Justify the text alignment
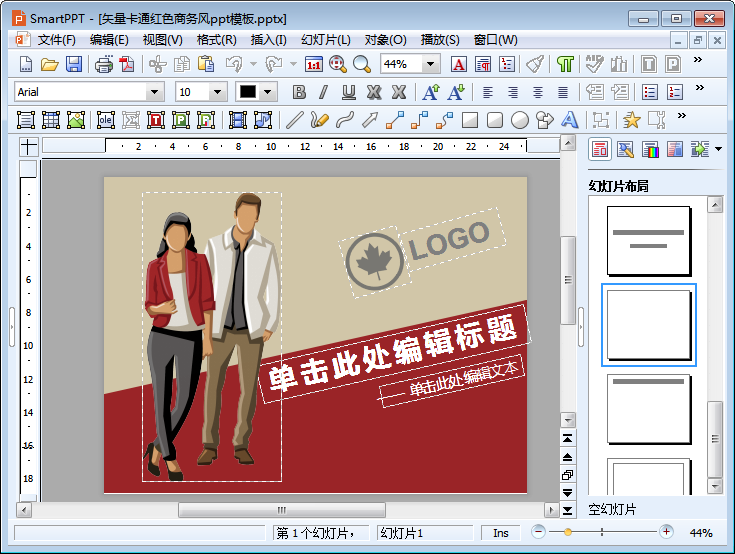The height and width of the screenshot is (554, 735). (563, 92)
